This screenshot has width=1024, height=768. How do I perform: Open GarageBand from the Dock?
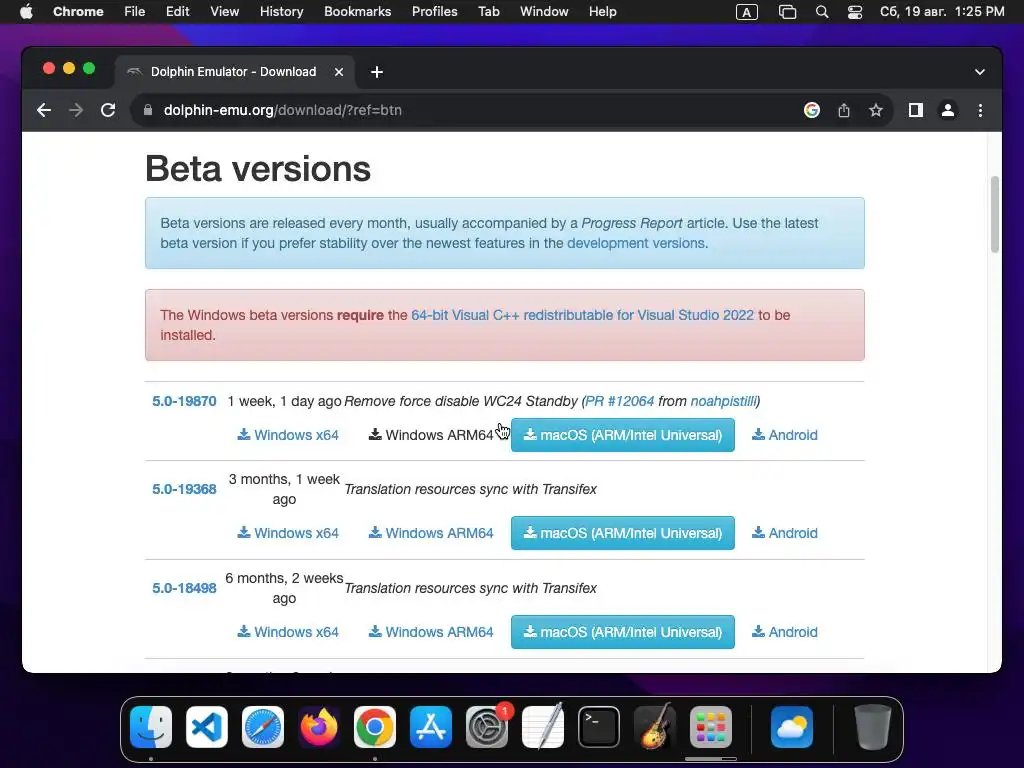pyautogui.click(x=655, y=727)
